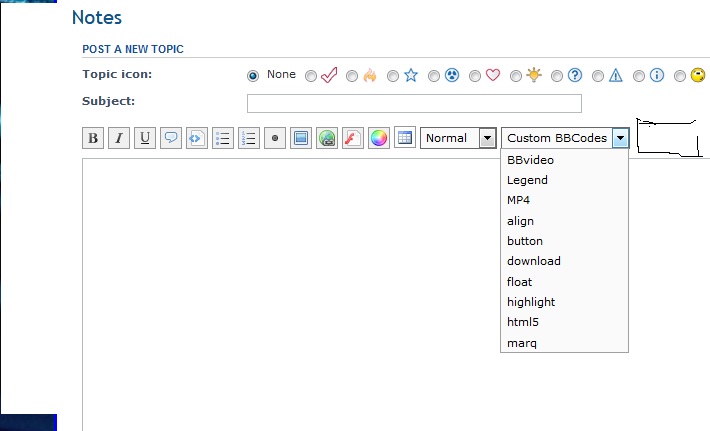The height and width of the screenshot is (431, 710).
Task: Apply italic formatting button
Action: [119, 139]
